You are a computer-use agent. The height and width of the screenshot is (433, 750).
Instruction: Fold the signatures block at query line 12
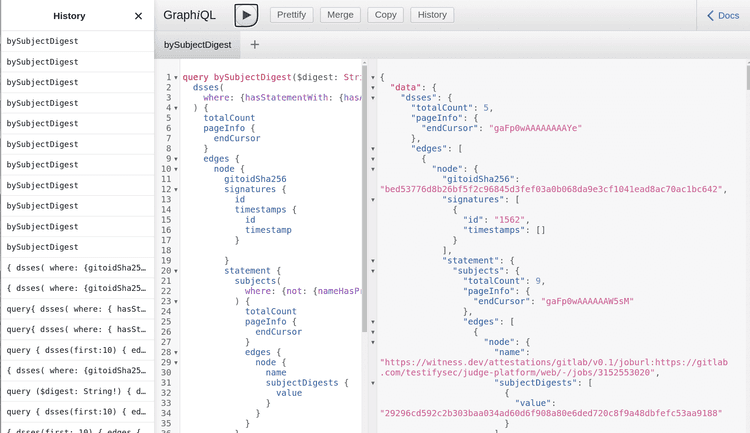pyautogui.click(x=176, y=189)
